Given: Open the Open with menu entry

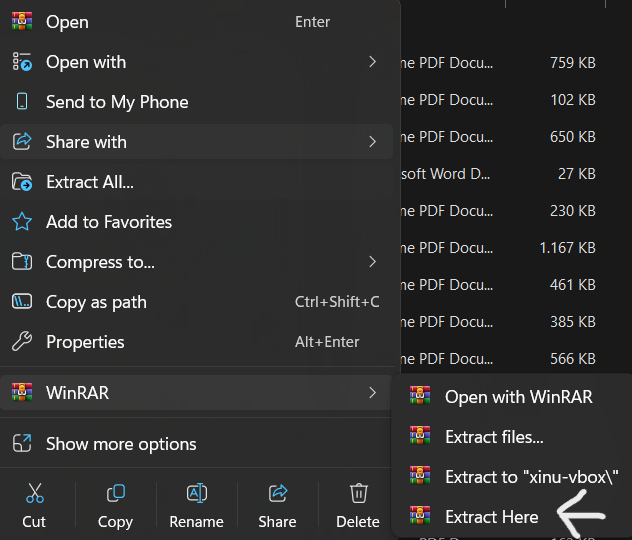Looking at the screenshot, I should click(196, 62).
